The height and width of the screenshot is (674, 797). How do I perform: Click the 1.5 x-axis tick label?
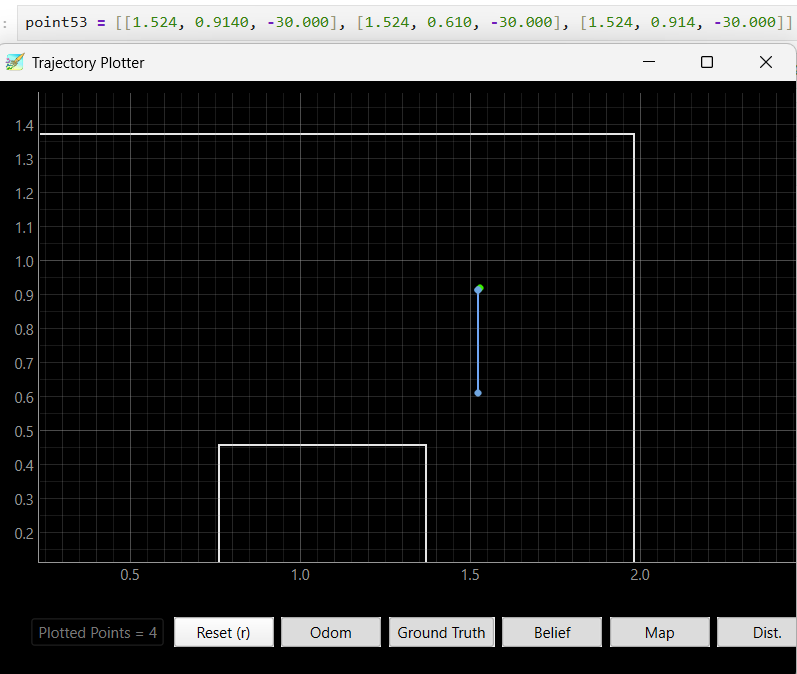click(x=470, y=575)
